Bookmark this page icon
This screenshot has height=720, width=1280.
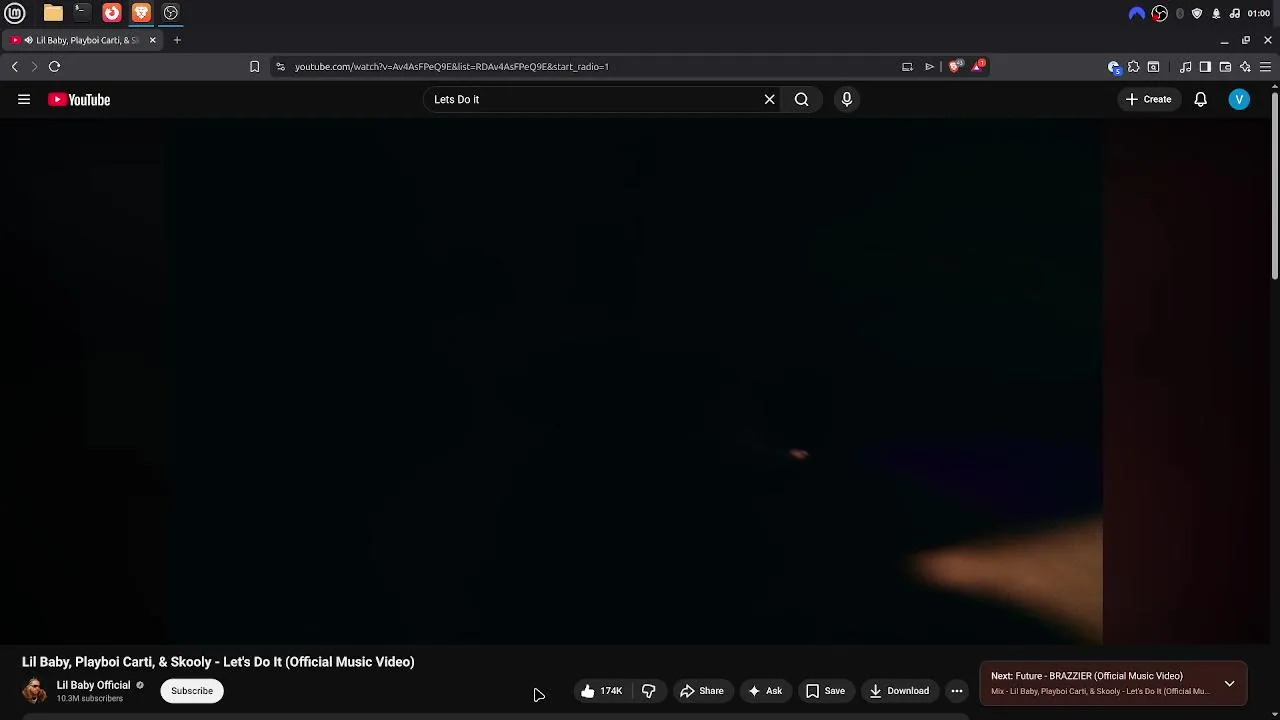coord(254,67)
